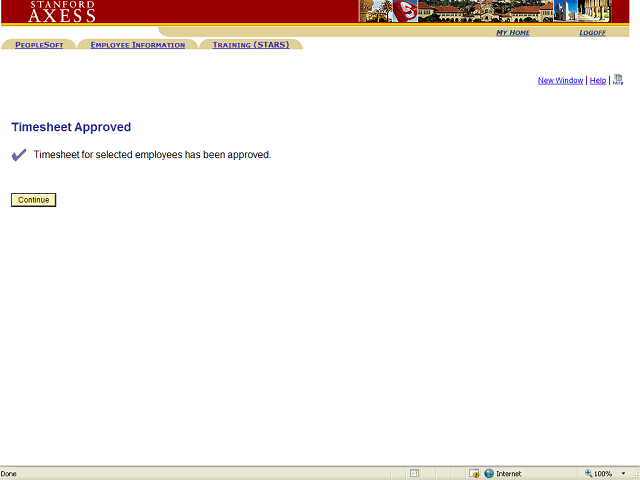Screen dimensions: 640x480
Task: Click the popup blocker status bar icon
Action: click(414, 473)
